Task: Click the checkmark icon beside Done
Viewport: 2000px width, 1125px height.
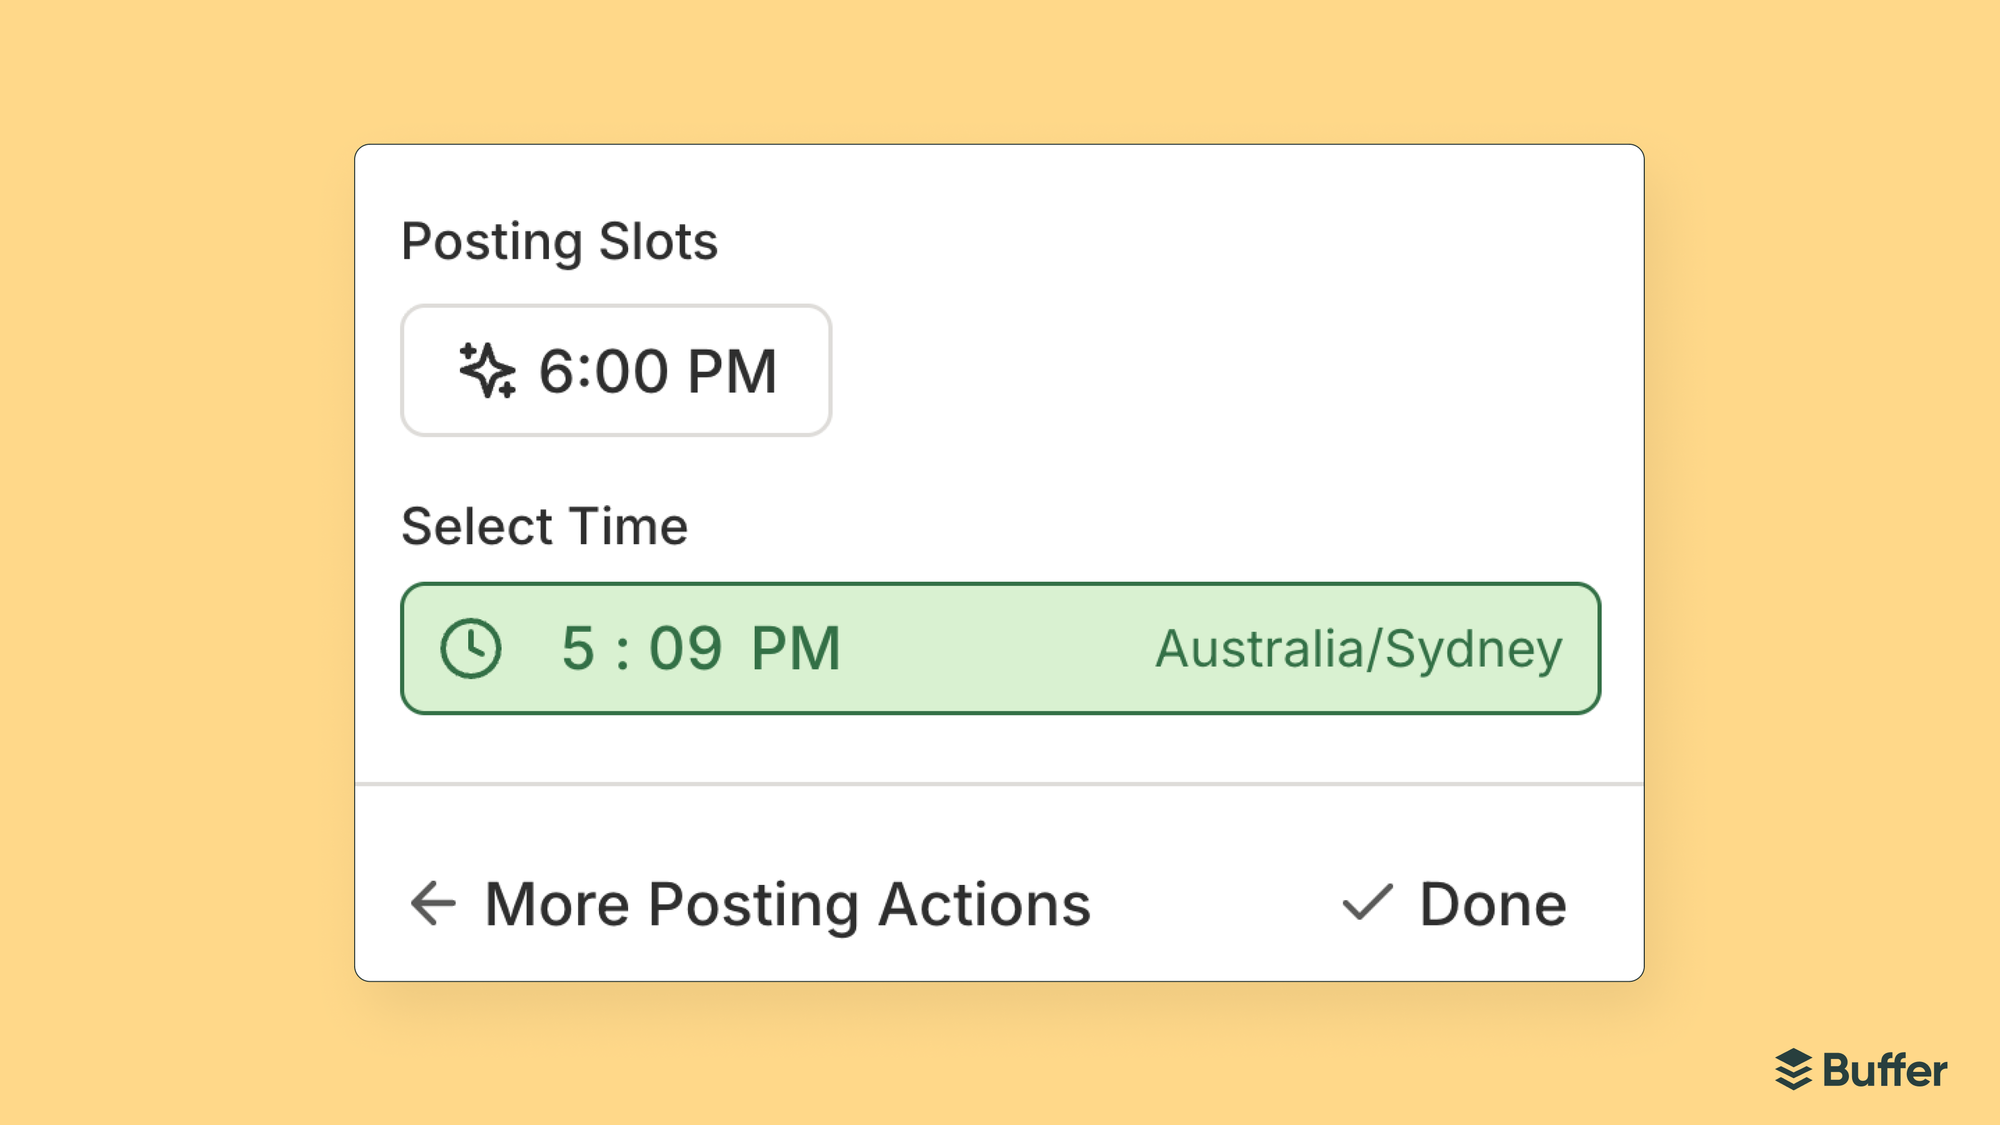Action: coord(1367,903)
